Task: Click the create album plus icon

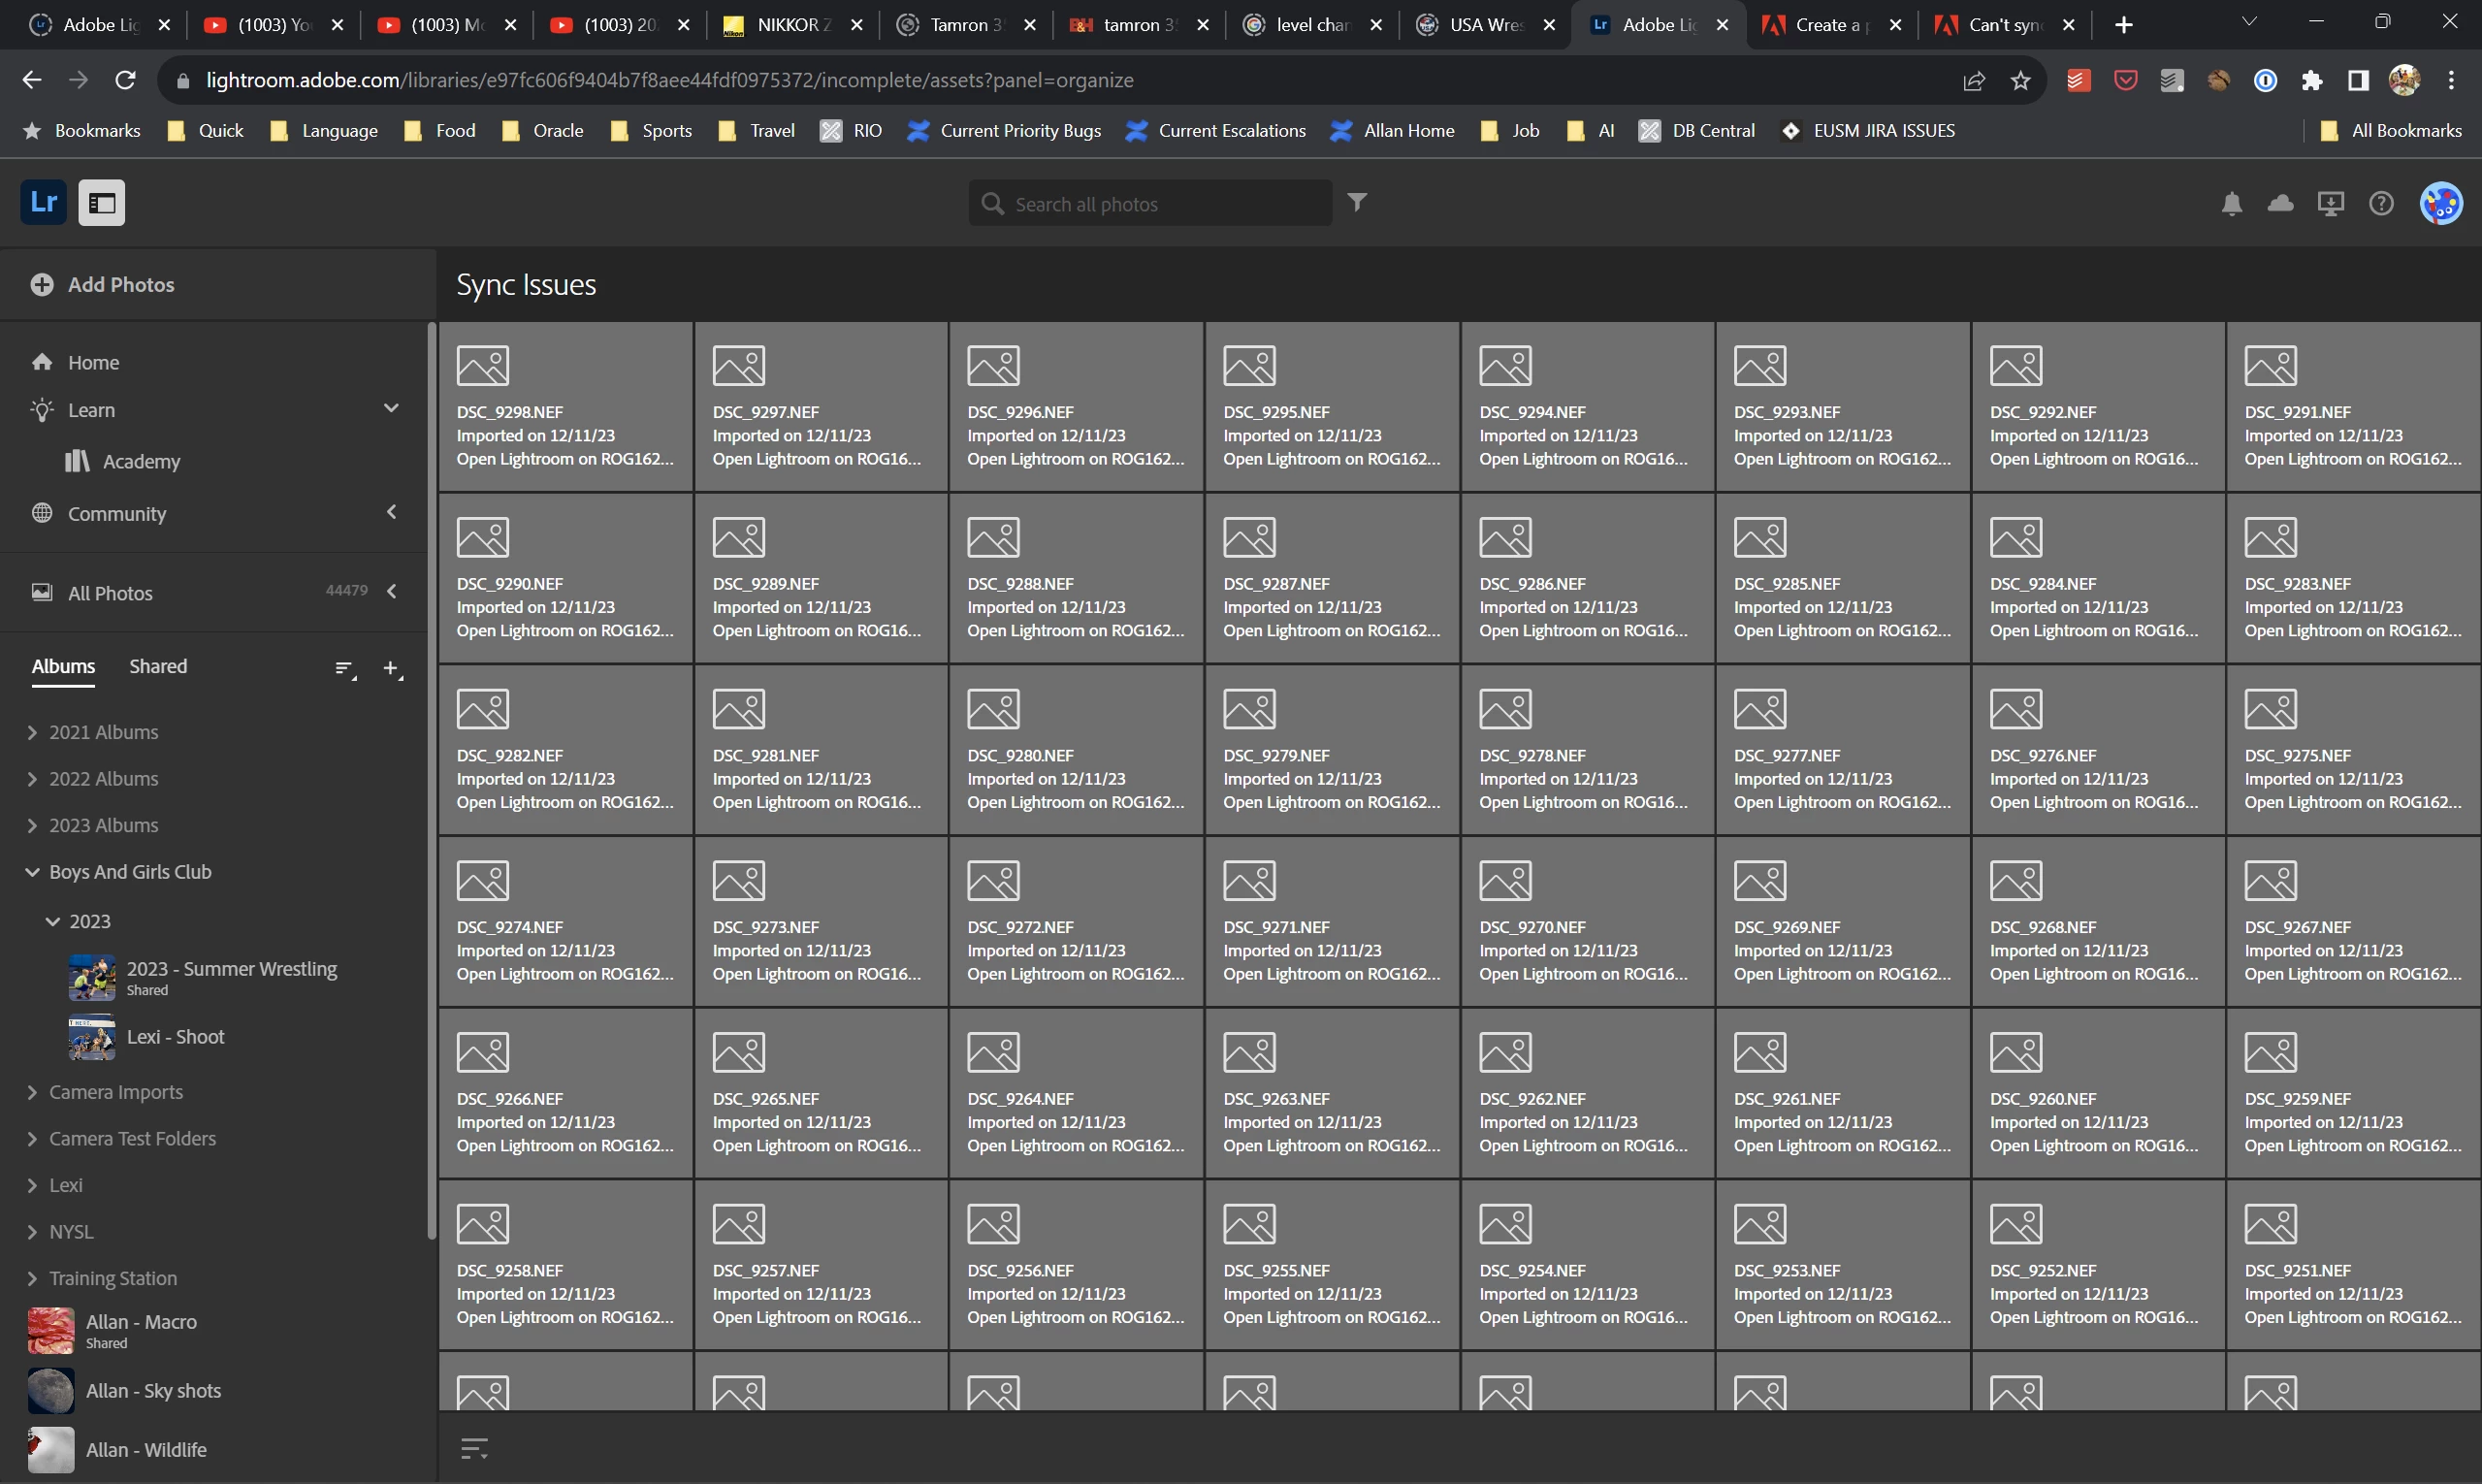Action: pos(392,669)
